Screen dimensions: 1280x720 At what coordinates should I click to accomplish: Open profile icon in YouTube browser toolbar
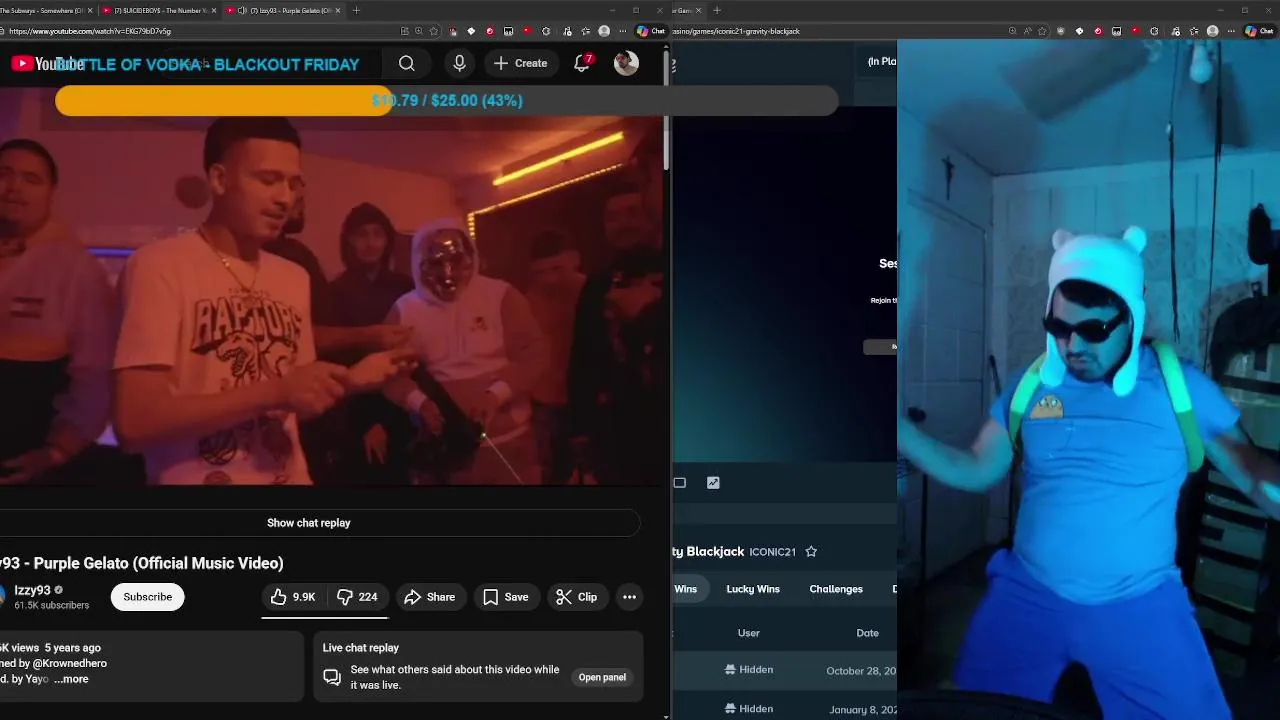(x=604, y=31)
